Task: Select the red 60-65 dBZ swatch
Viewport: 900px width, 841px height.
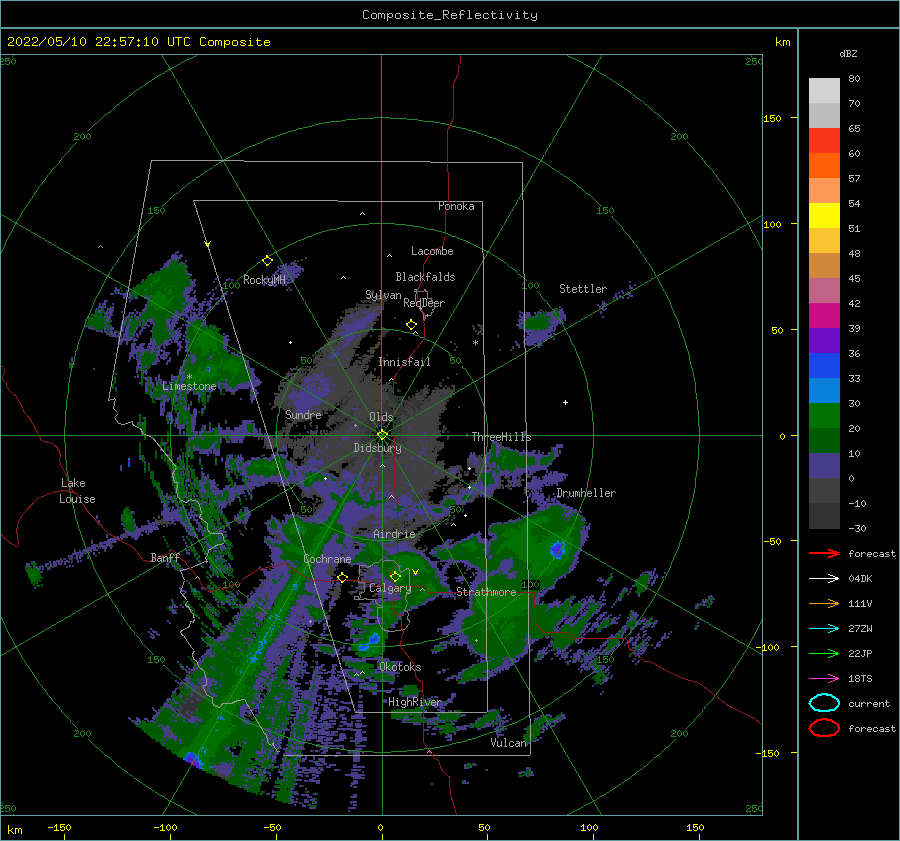Action: click(824, 141)
